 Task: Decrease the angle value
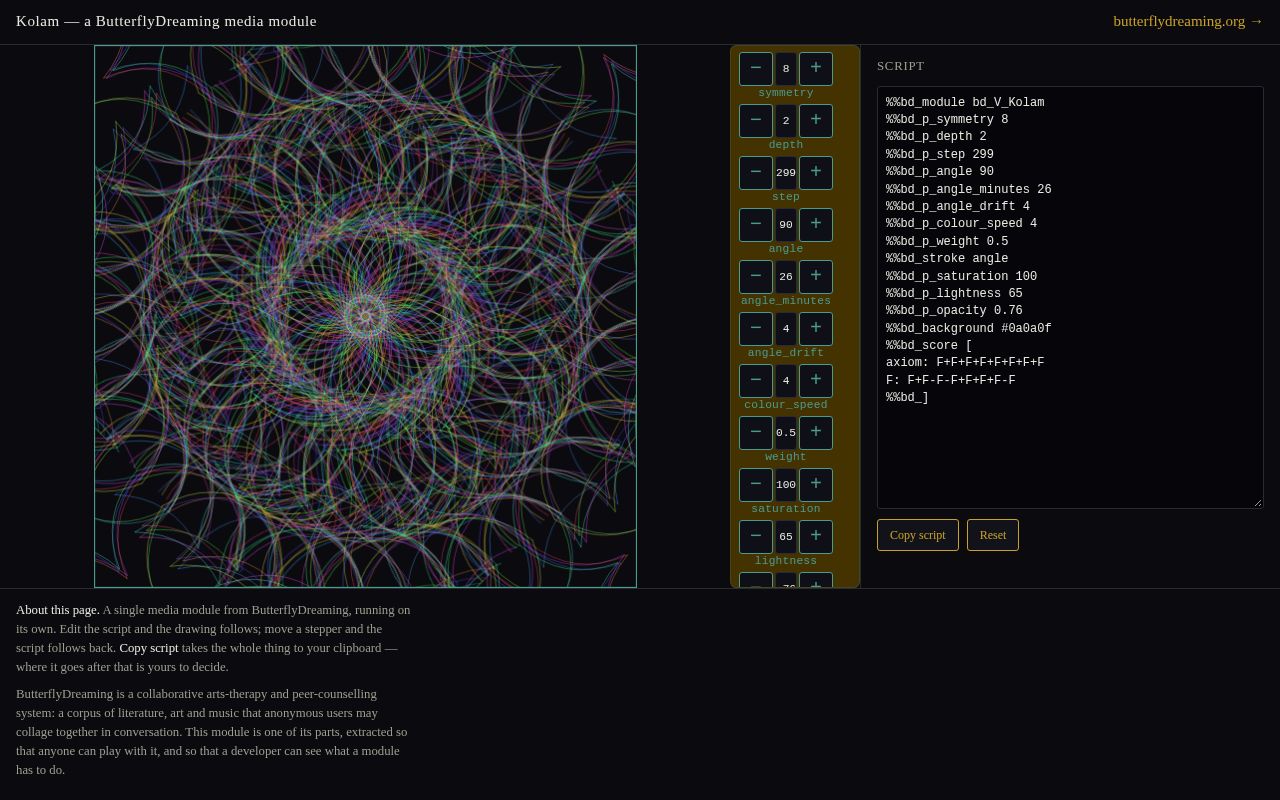pos(756,225)
